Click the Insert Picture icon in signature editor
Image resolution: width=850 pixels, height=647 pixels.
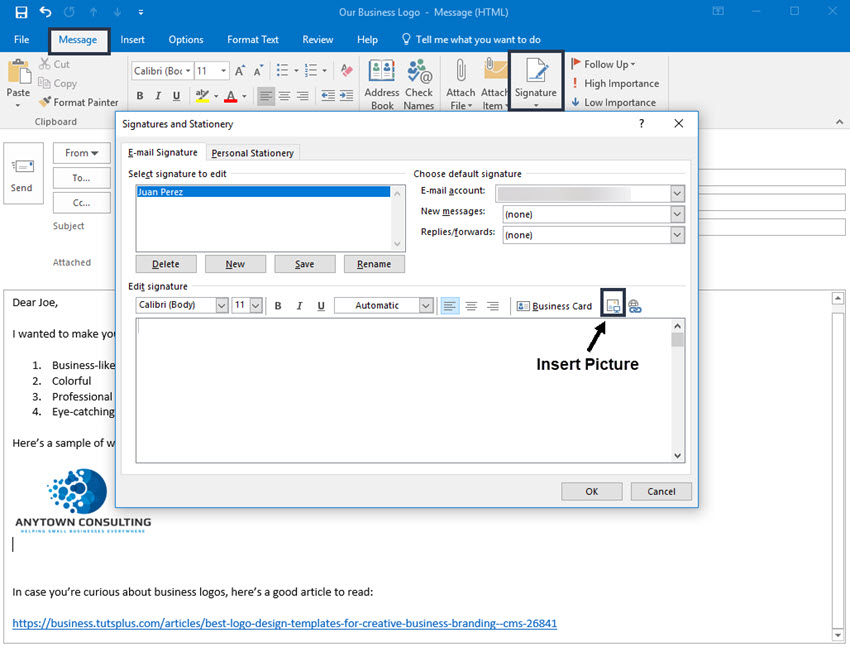click(x=612, y=305)
